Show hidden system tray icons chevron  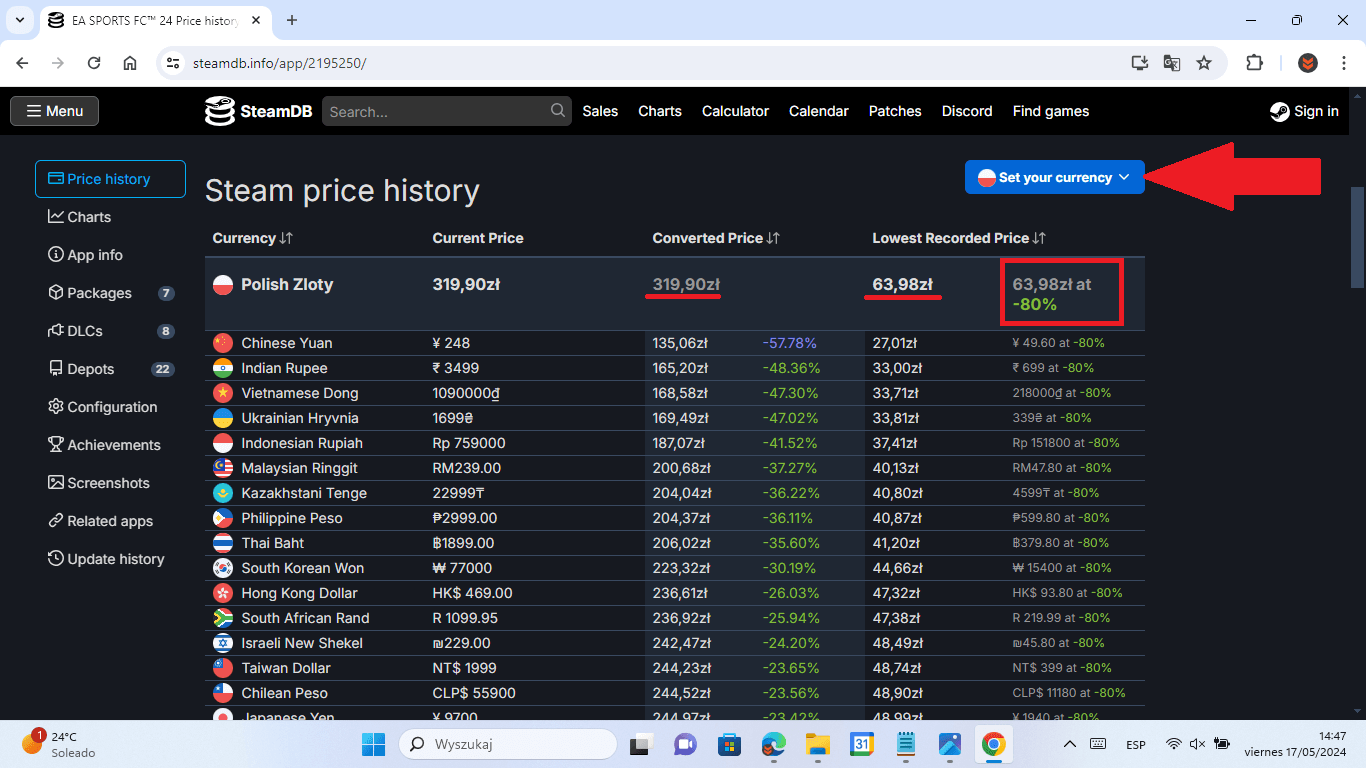point(1069,744)
